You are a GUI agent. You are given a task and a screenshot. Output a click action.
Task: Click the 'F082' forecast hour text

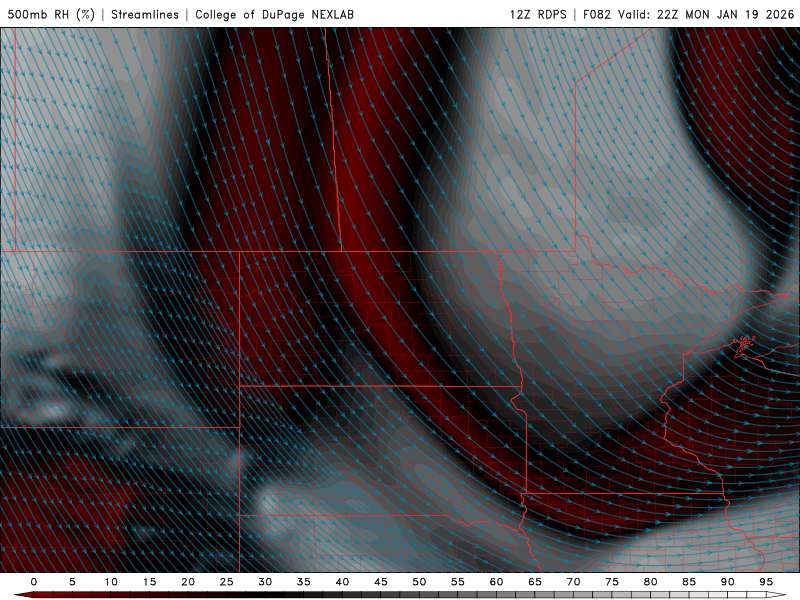[x=596, y=14]
